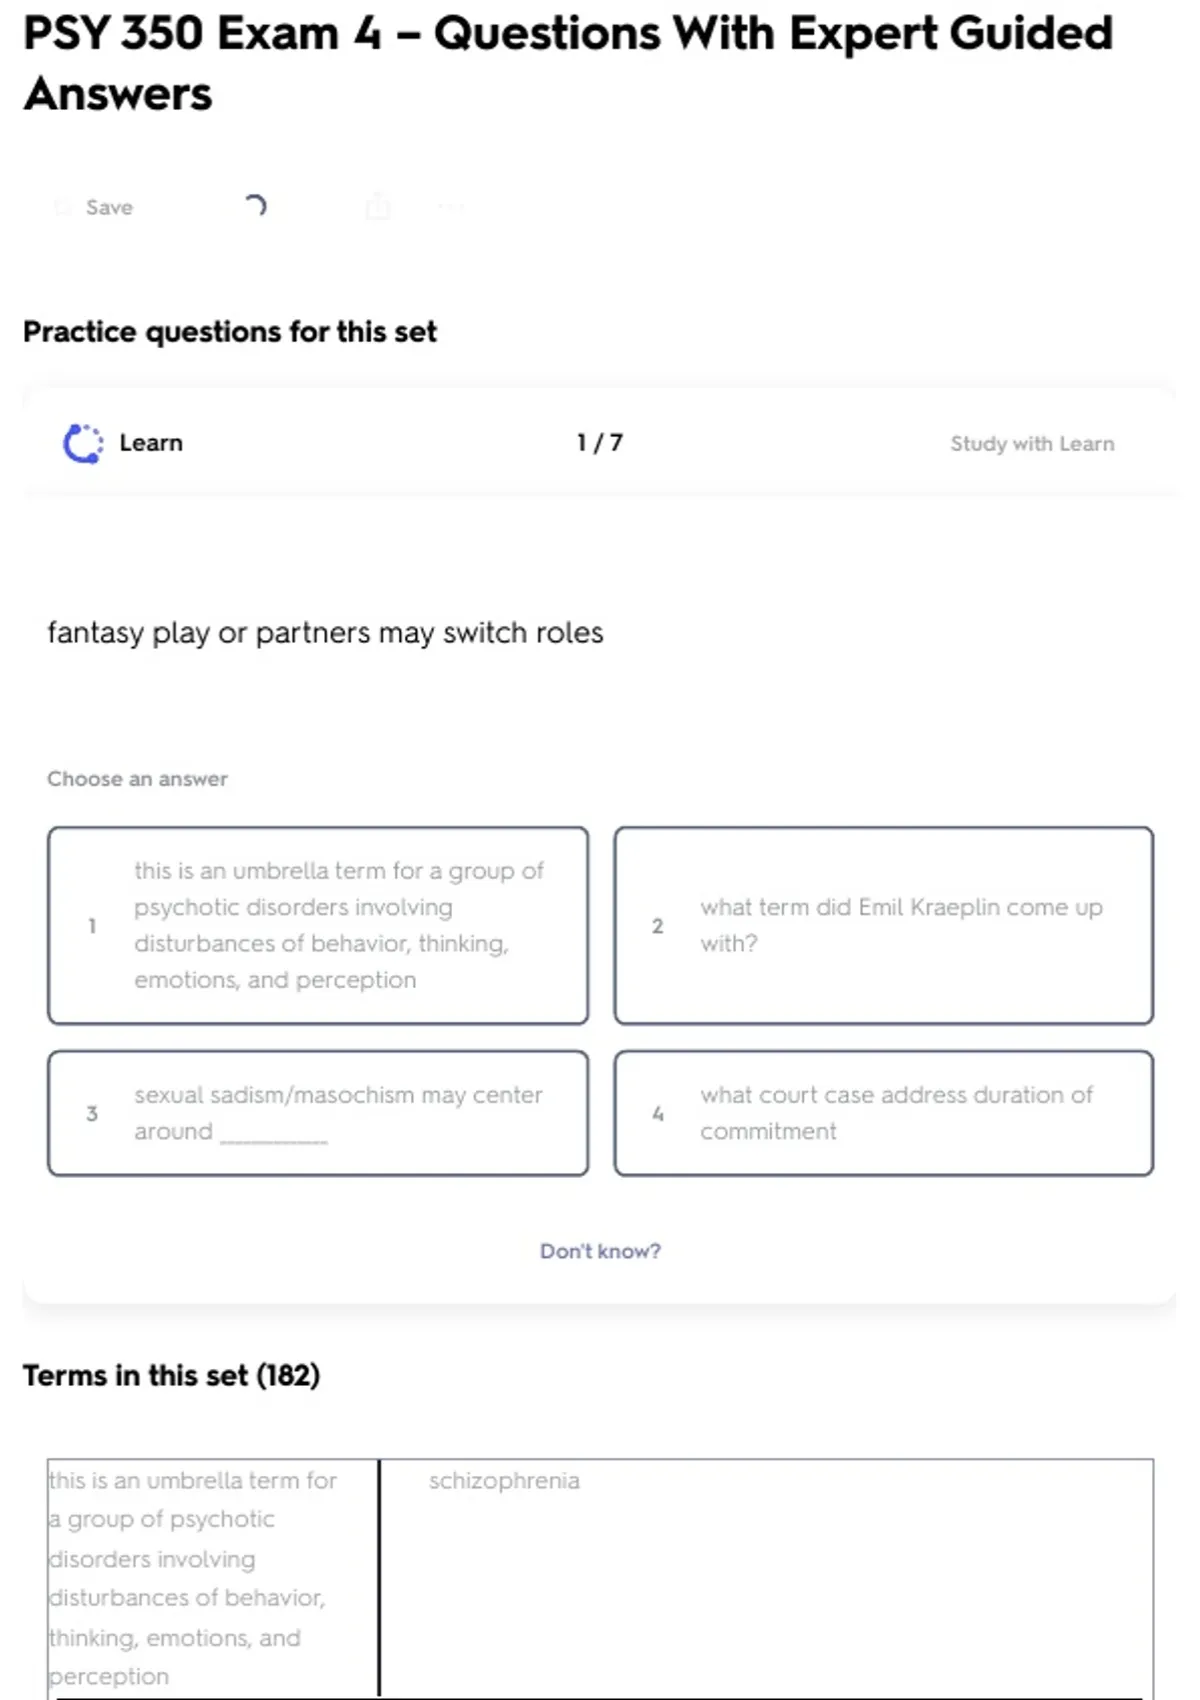
Task: Click Study with Learn link
Action: point(1031,443)
